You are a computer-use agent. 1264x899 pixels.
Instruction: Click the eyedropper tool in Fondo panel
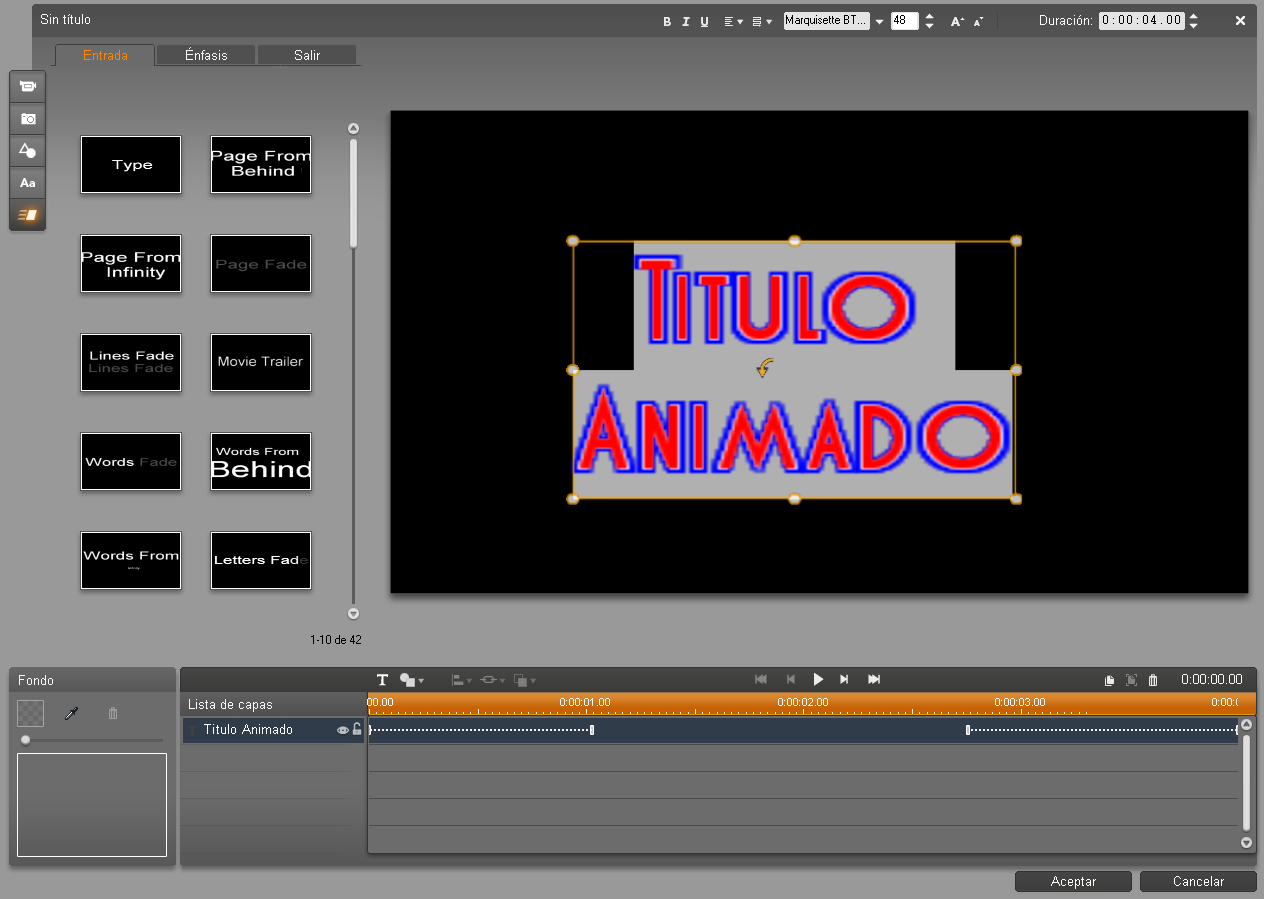pyautogui.click(x=72, y=713)
